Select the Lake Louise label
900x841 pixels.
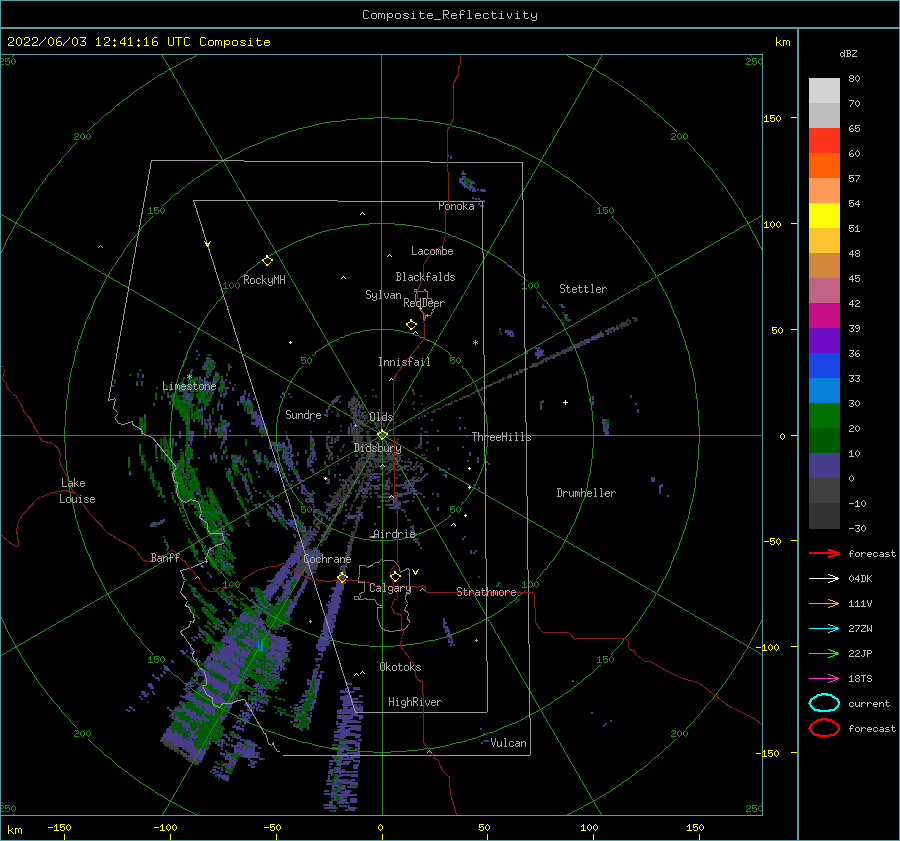(77, 491)
